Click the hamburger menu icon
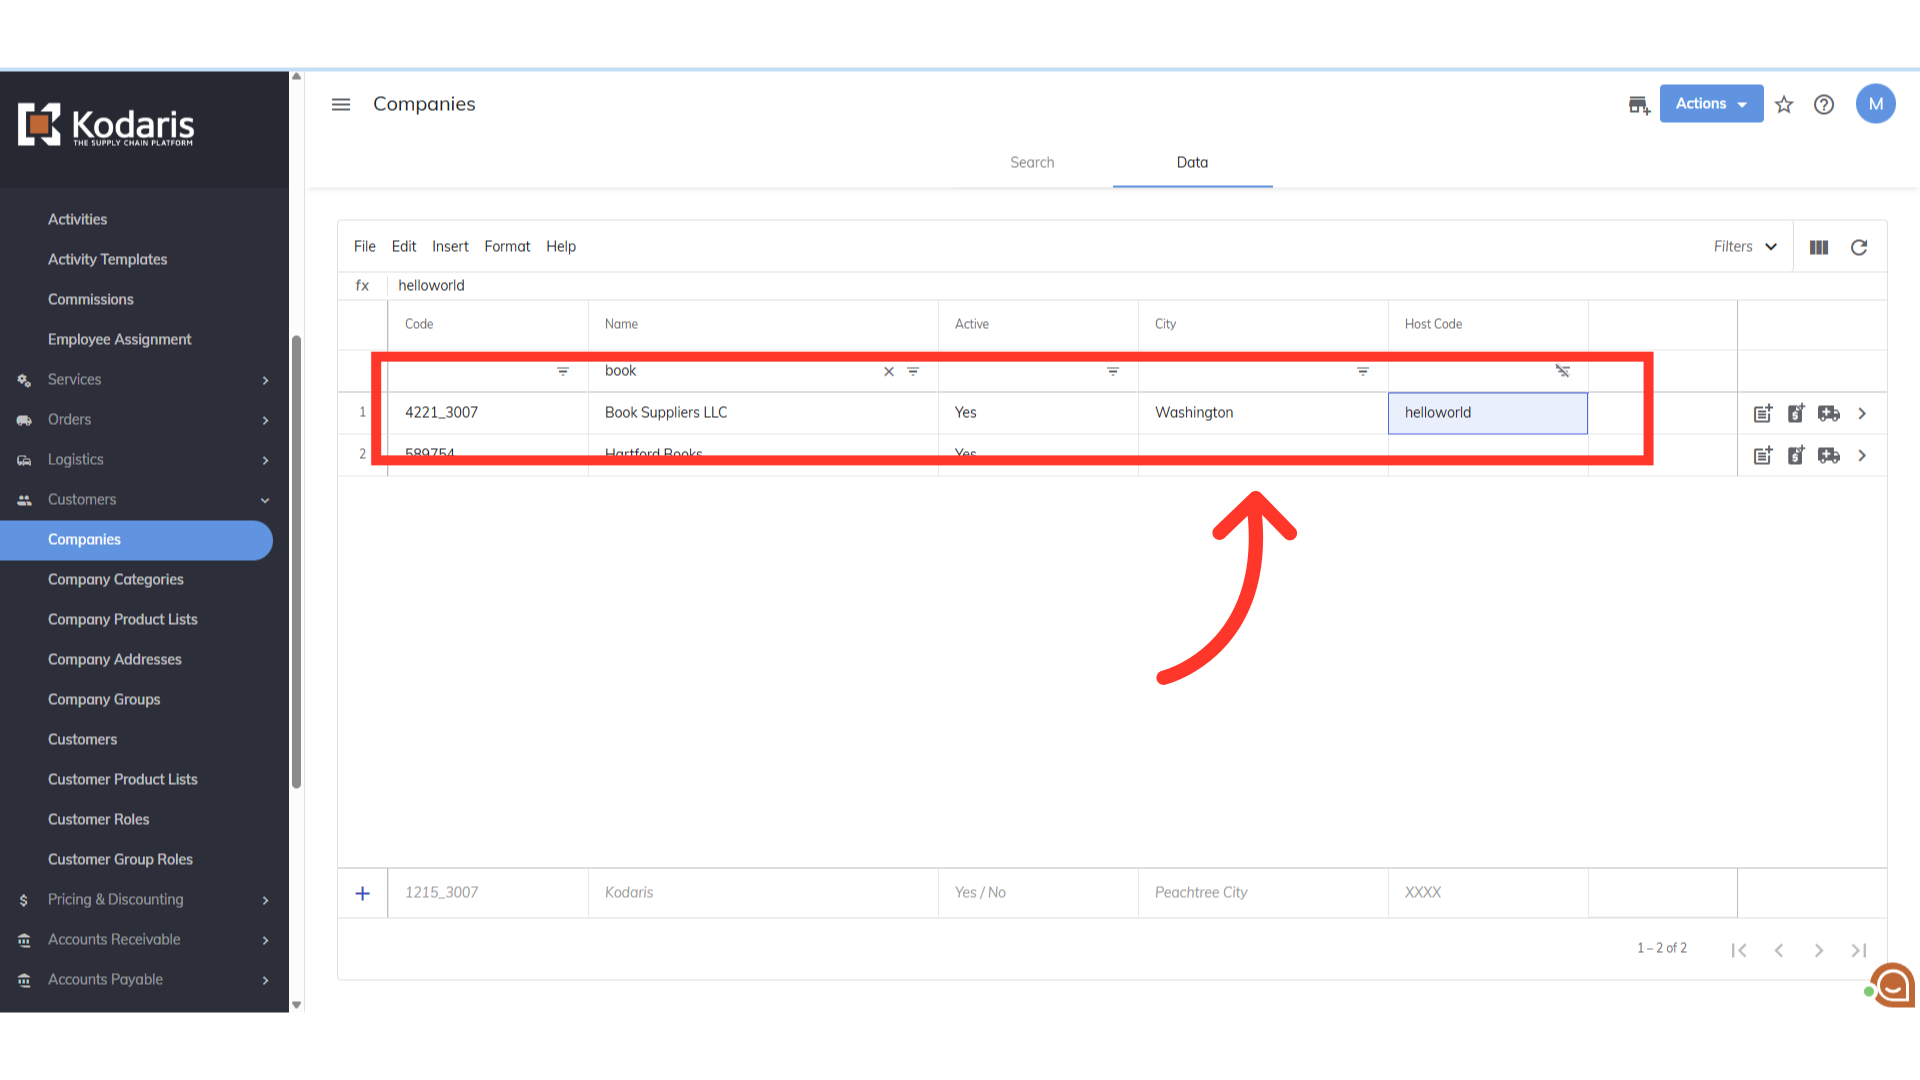Image resolution: width=1920 pixels, height=1080 pixels. pyautogui.click(x=341, y=104)
